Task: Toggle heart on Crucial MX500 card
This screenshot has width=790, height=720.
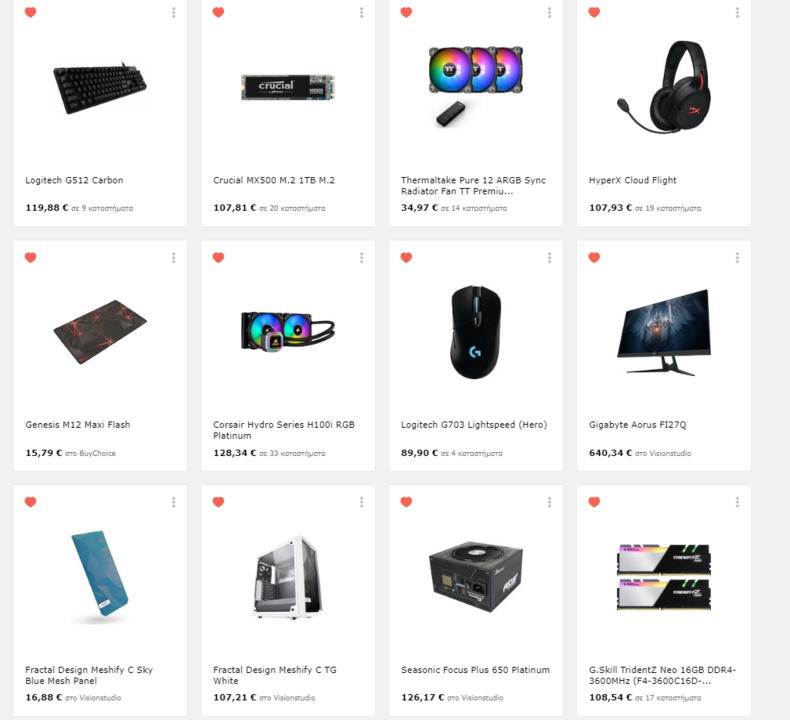Action: click(218, 12)
